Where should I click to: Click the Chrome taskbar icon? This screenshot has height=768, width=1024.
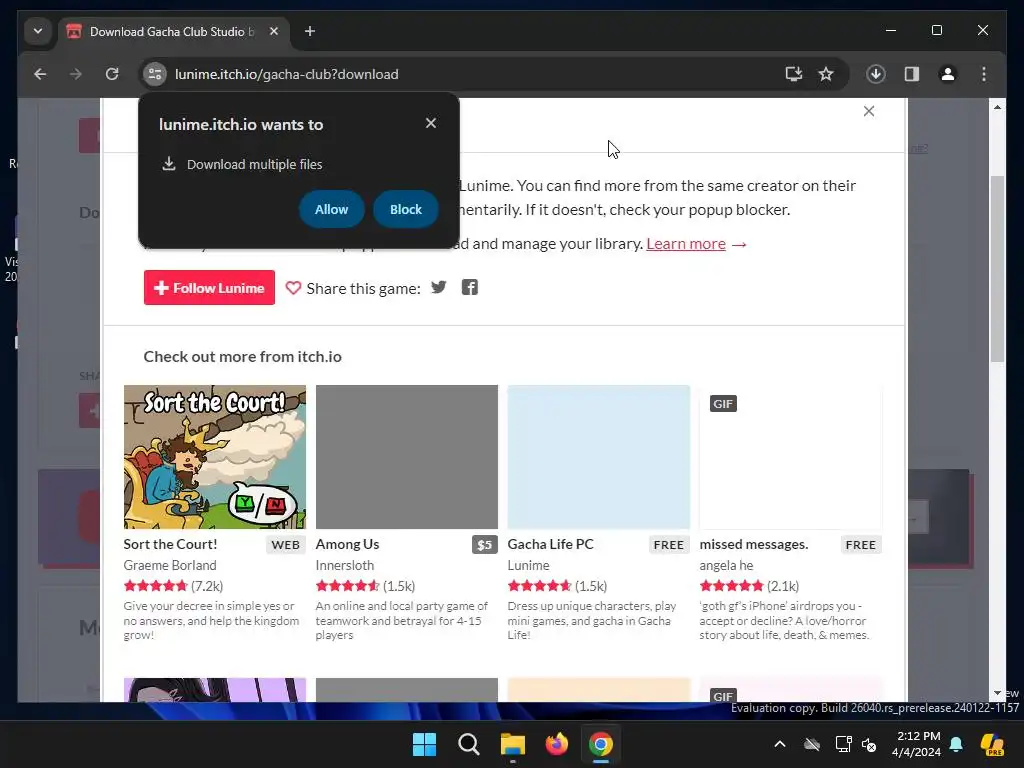pos(601,744)
